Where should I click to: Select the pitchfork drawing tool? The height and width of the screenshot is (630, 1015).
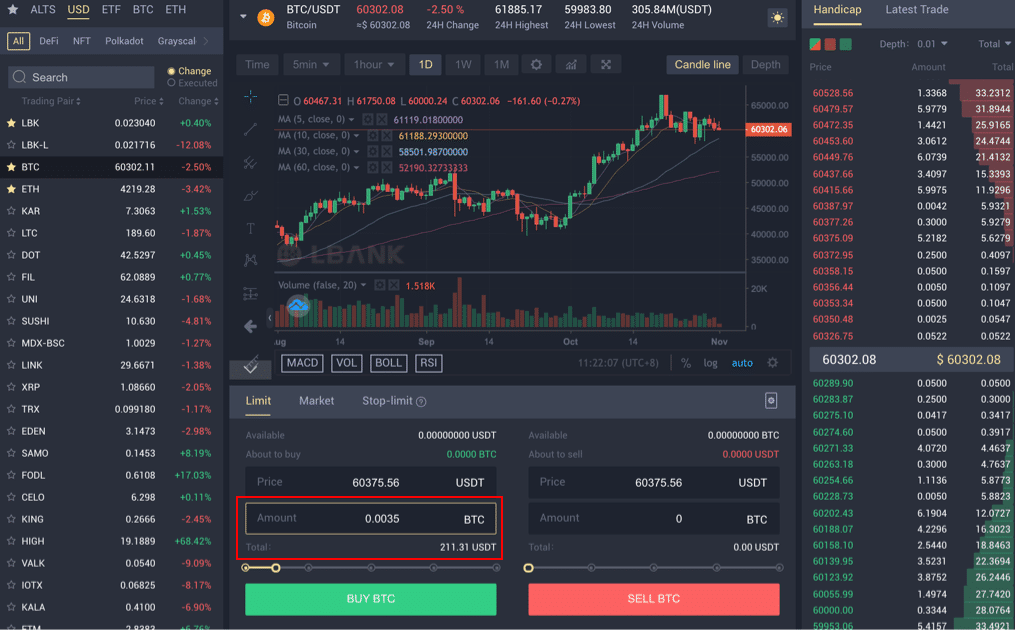(x=251, y=163)
